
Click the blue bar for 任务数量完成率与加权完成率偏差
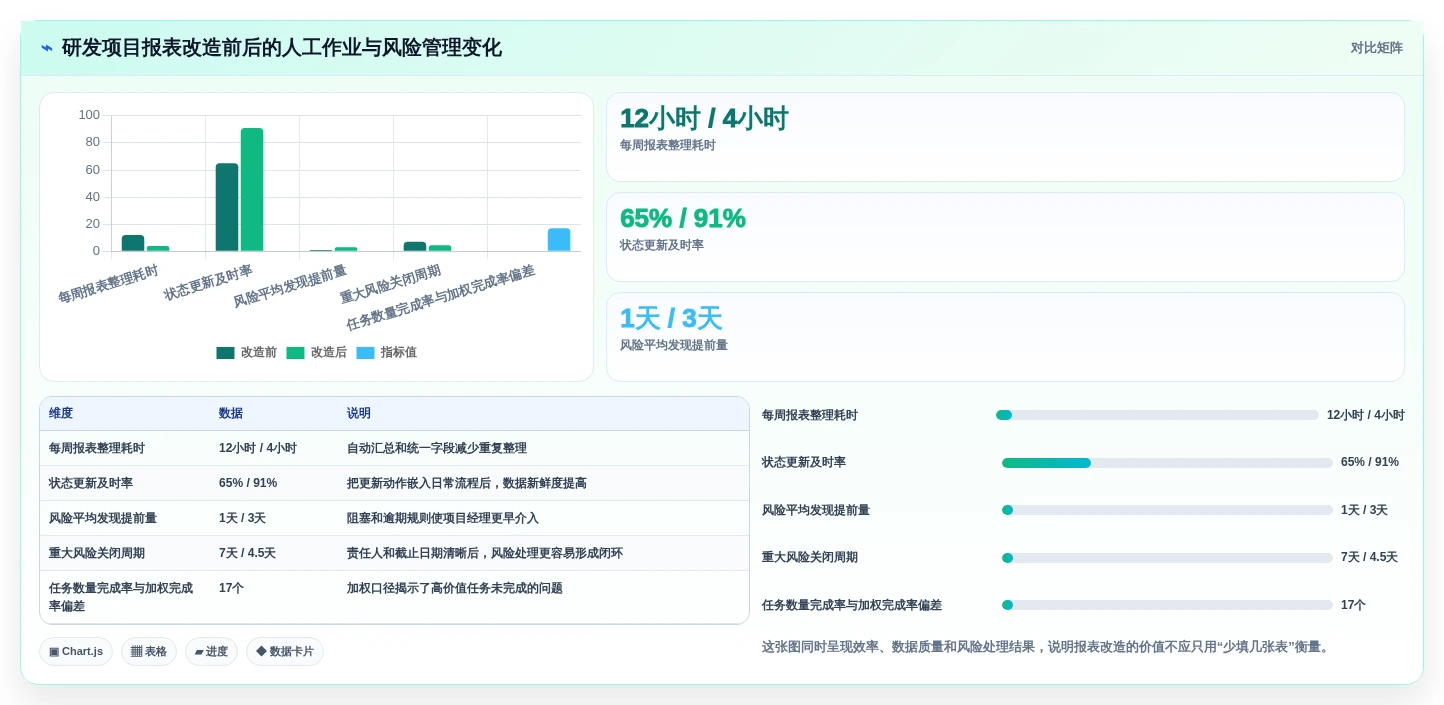pos(559,239)
